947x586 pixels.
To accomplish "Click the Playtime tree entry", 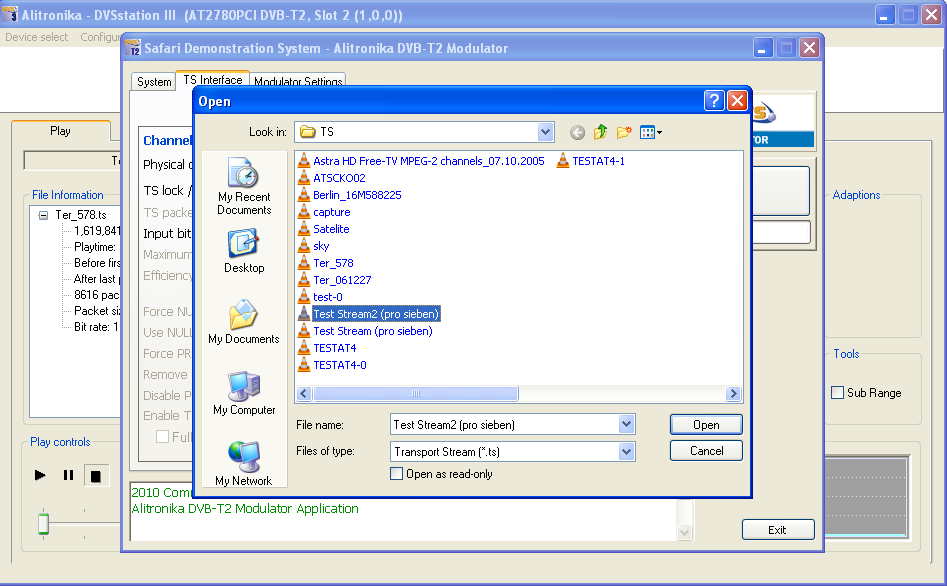I will coord(95,247).
